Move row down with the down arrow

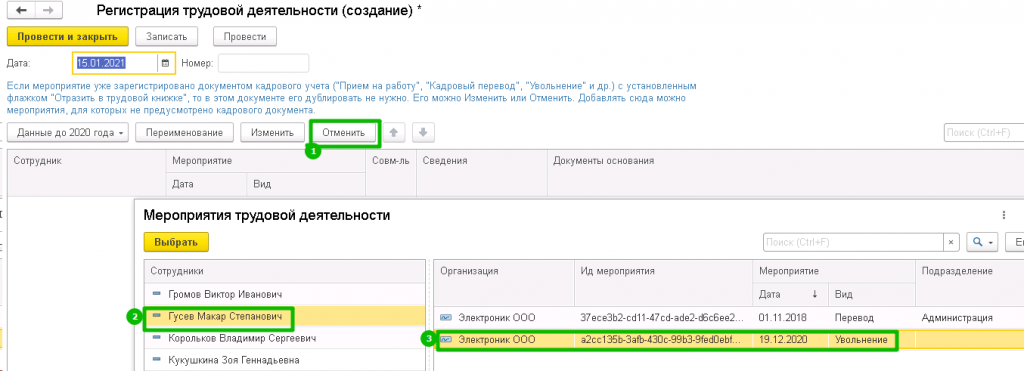pyautogui.click(x=423, y=133)
